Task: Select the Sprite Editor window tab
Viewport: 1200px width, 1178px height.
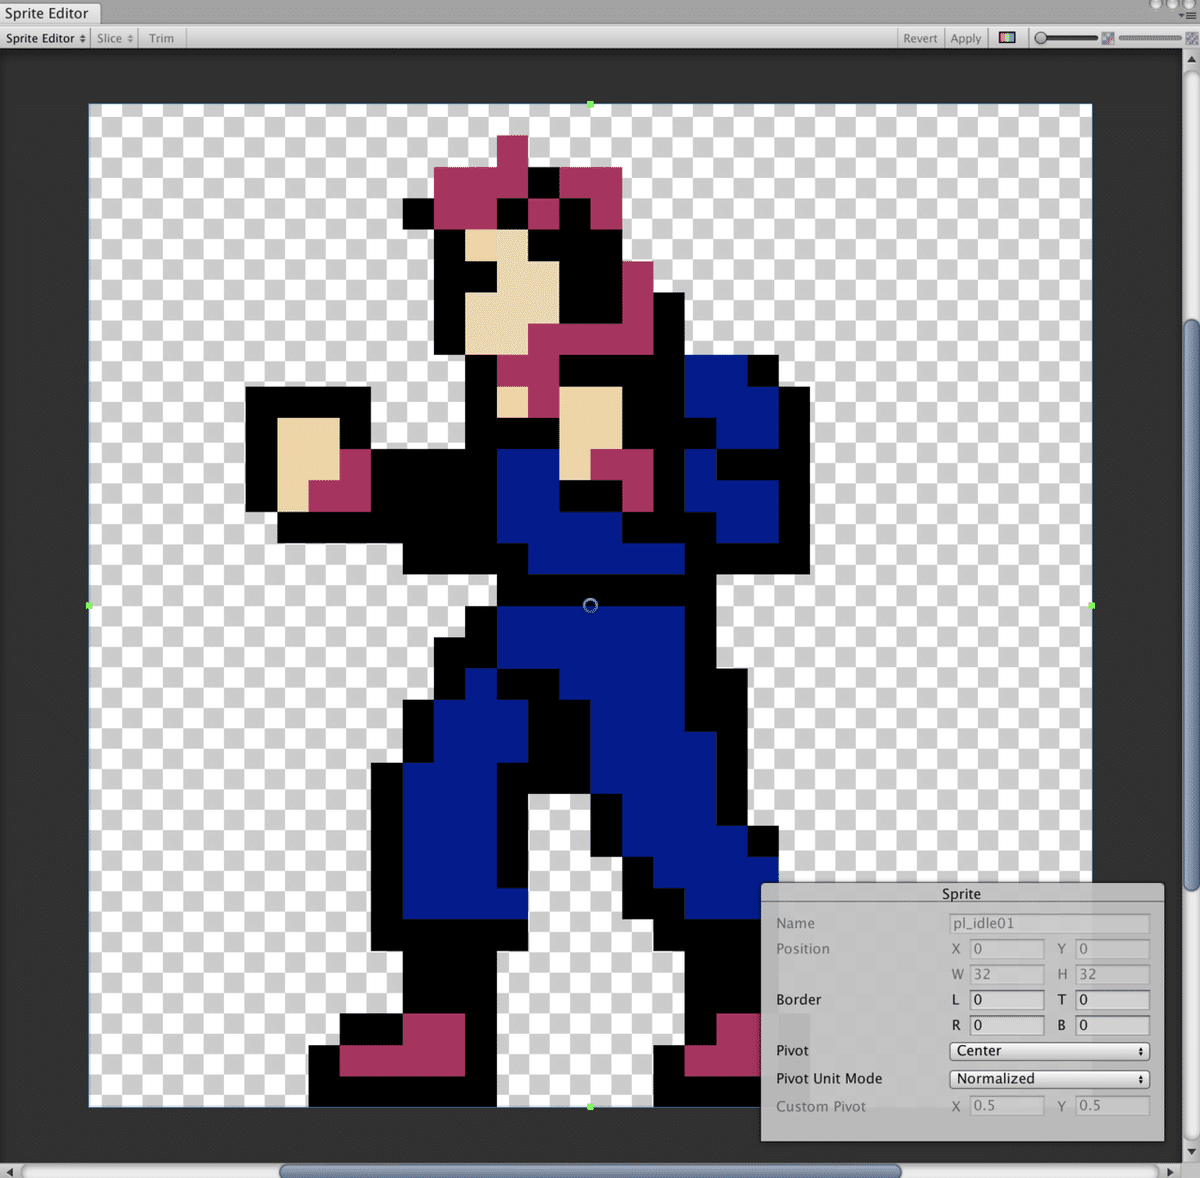Action: (x=48, y=13)
